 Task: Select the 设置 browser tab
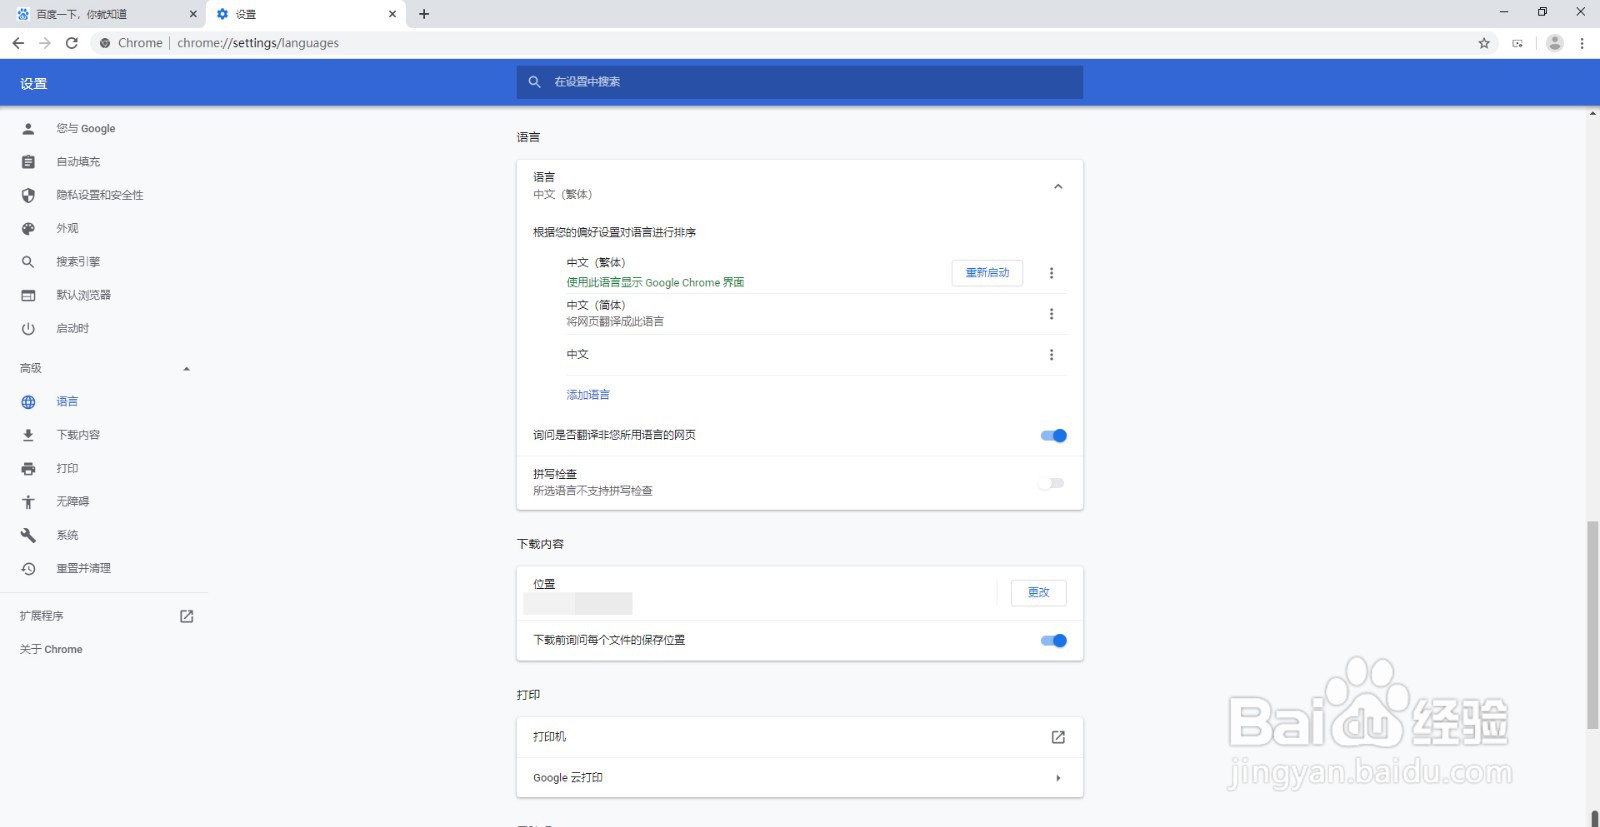307,14
